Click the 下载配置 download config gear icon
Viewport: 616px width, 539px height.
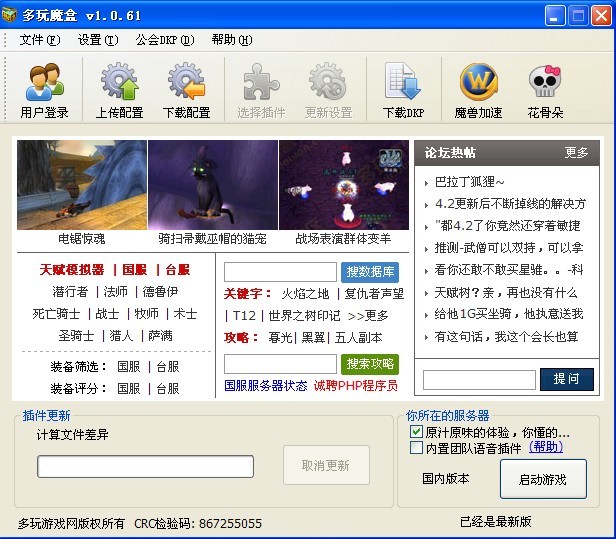pos(187,81)
